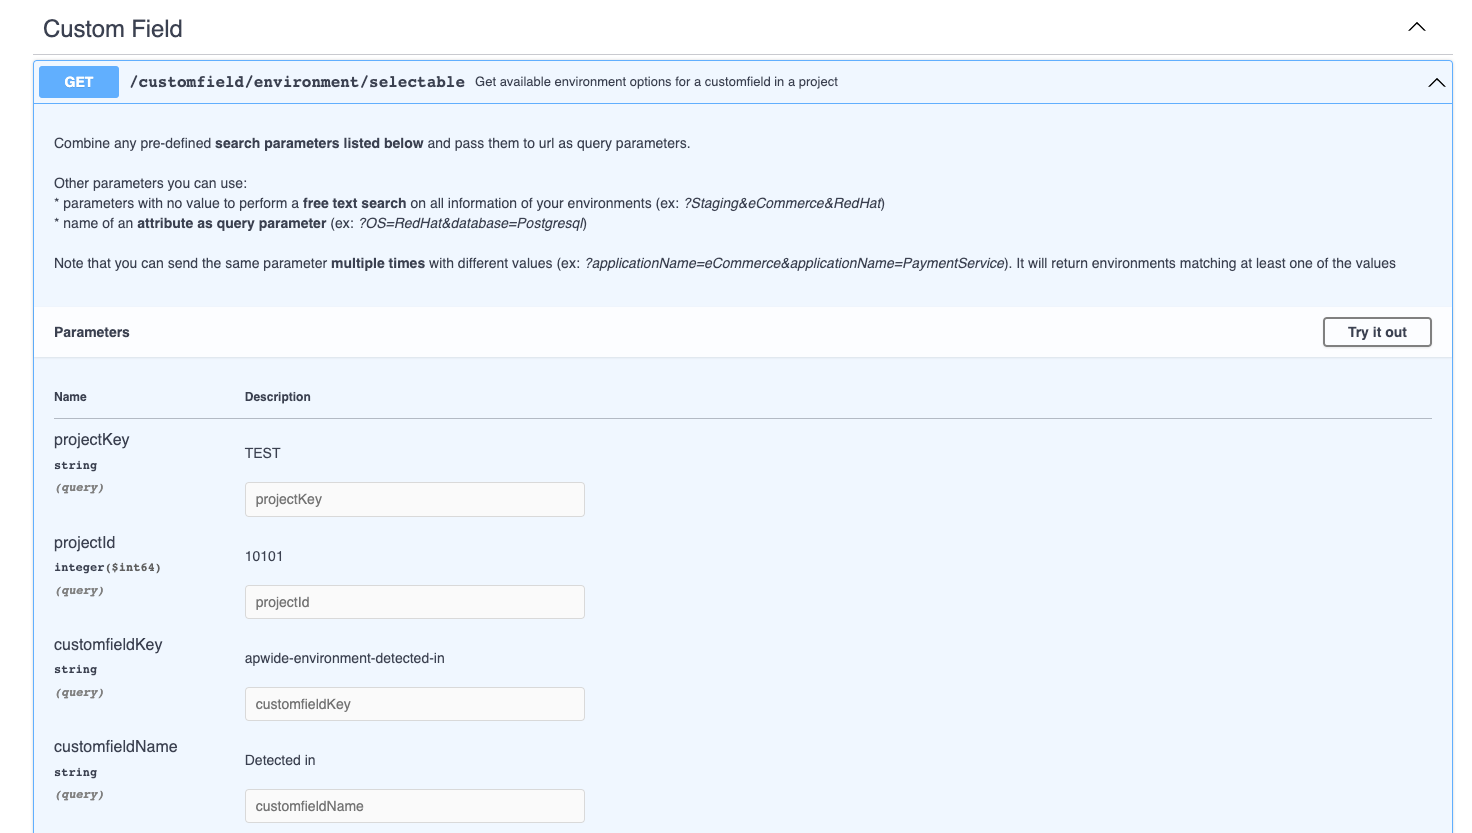Click into the customfieldName text box
This screenshot has height=833, width=1472.
point(414,806)
